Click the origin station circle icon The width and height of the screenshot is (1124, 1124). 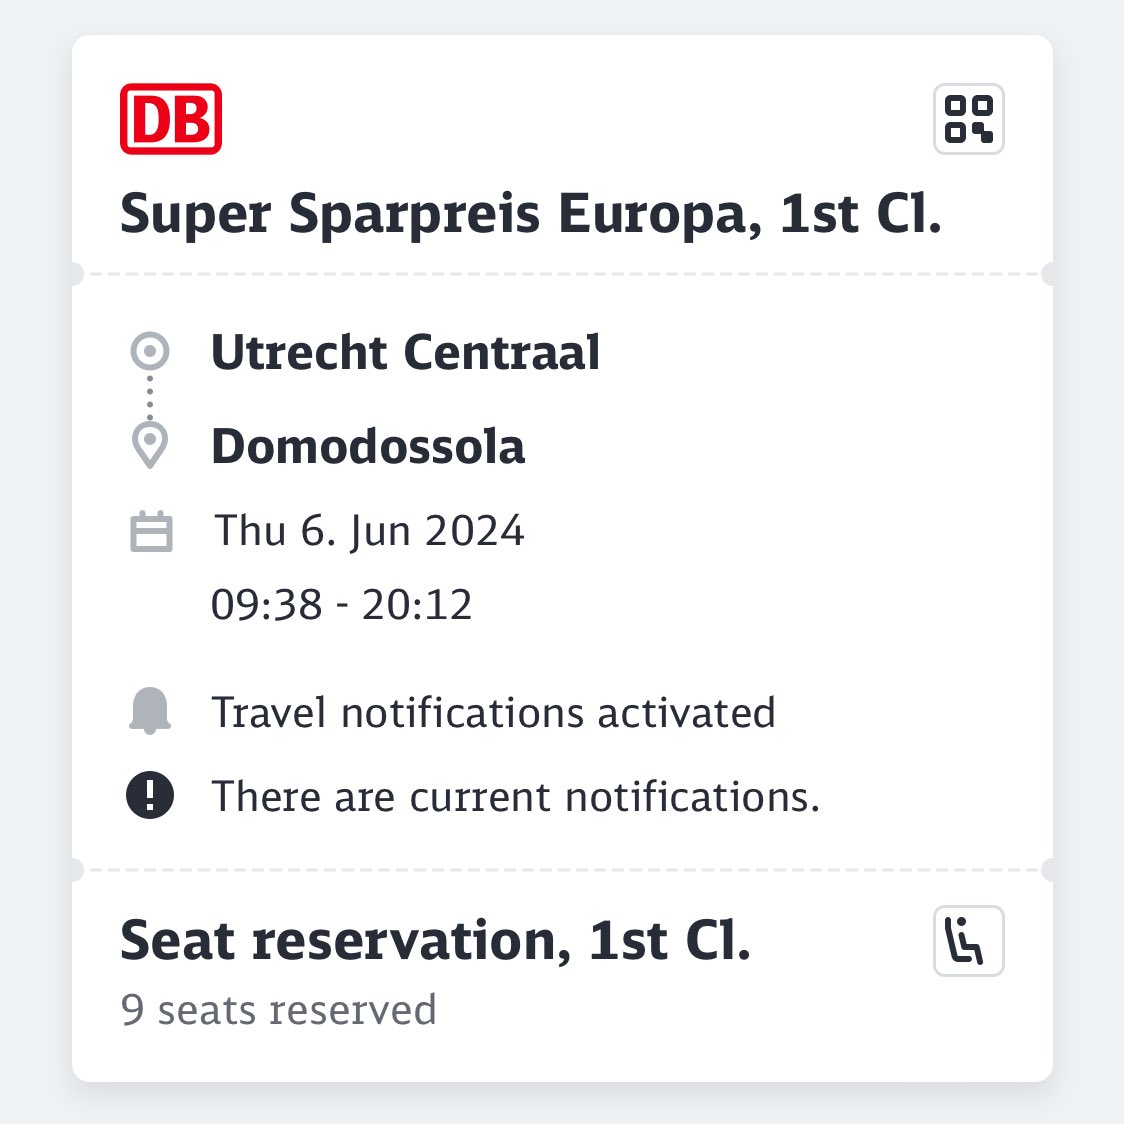coord(150,351)
